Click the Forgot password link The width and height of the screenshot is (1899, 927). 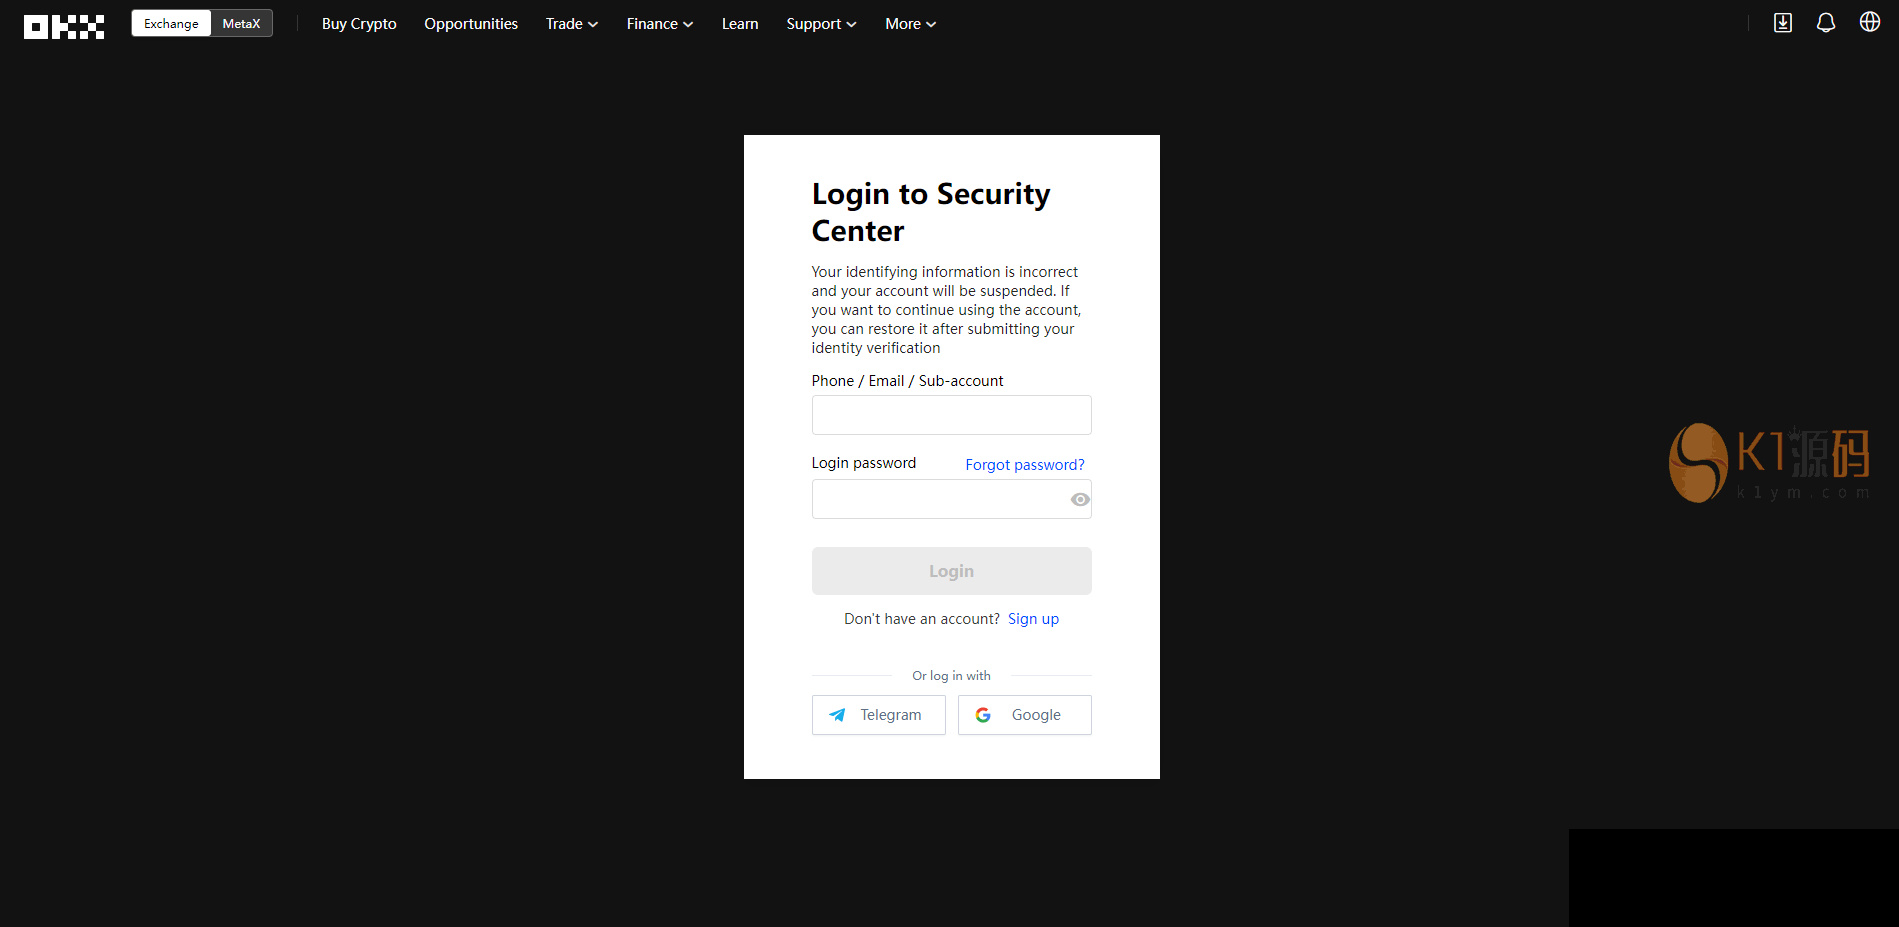point(1024,465)
